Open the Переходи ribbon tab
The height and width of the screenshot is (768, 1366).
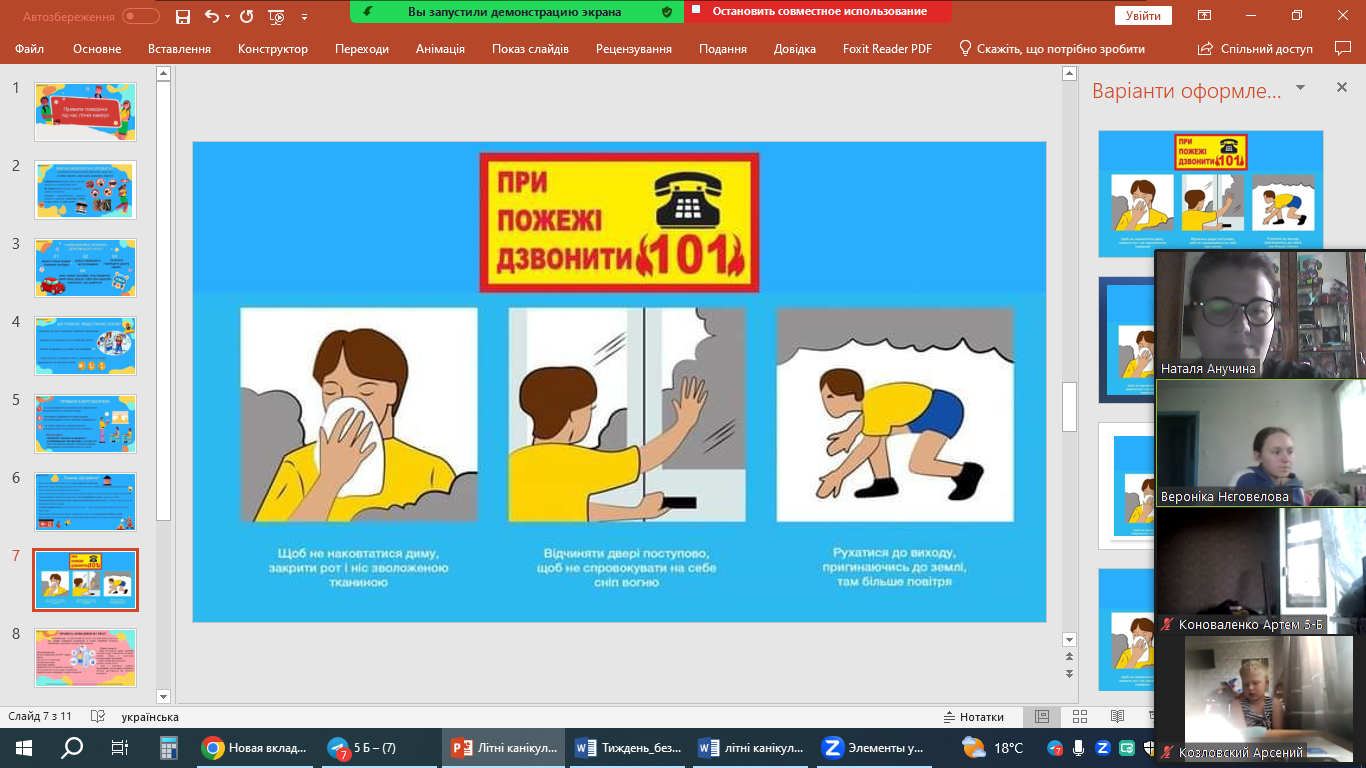pyautogui.click(x=362, y=48)
